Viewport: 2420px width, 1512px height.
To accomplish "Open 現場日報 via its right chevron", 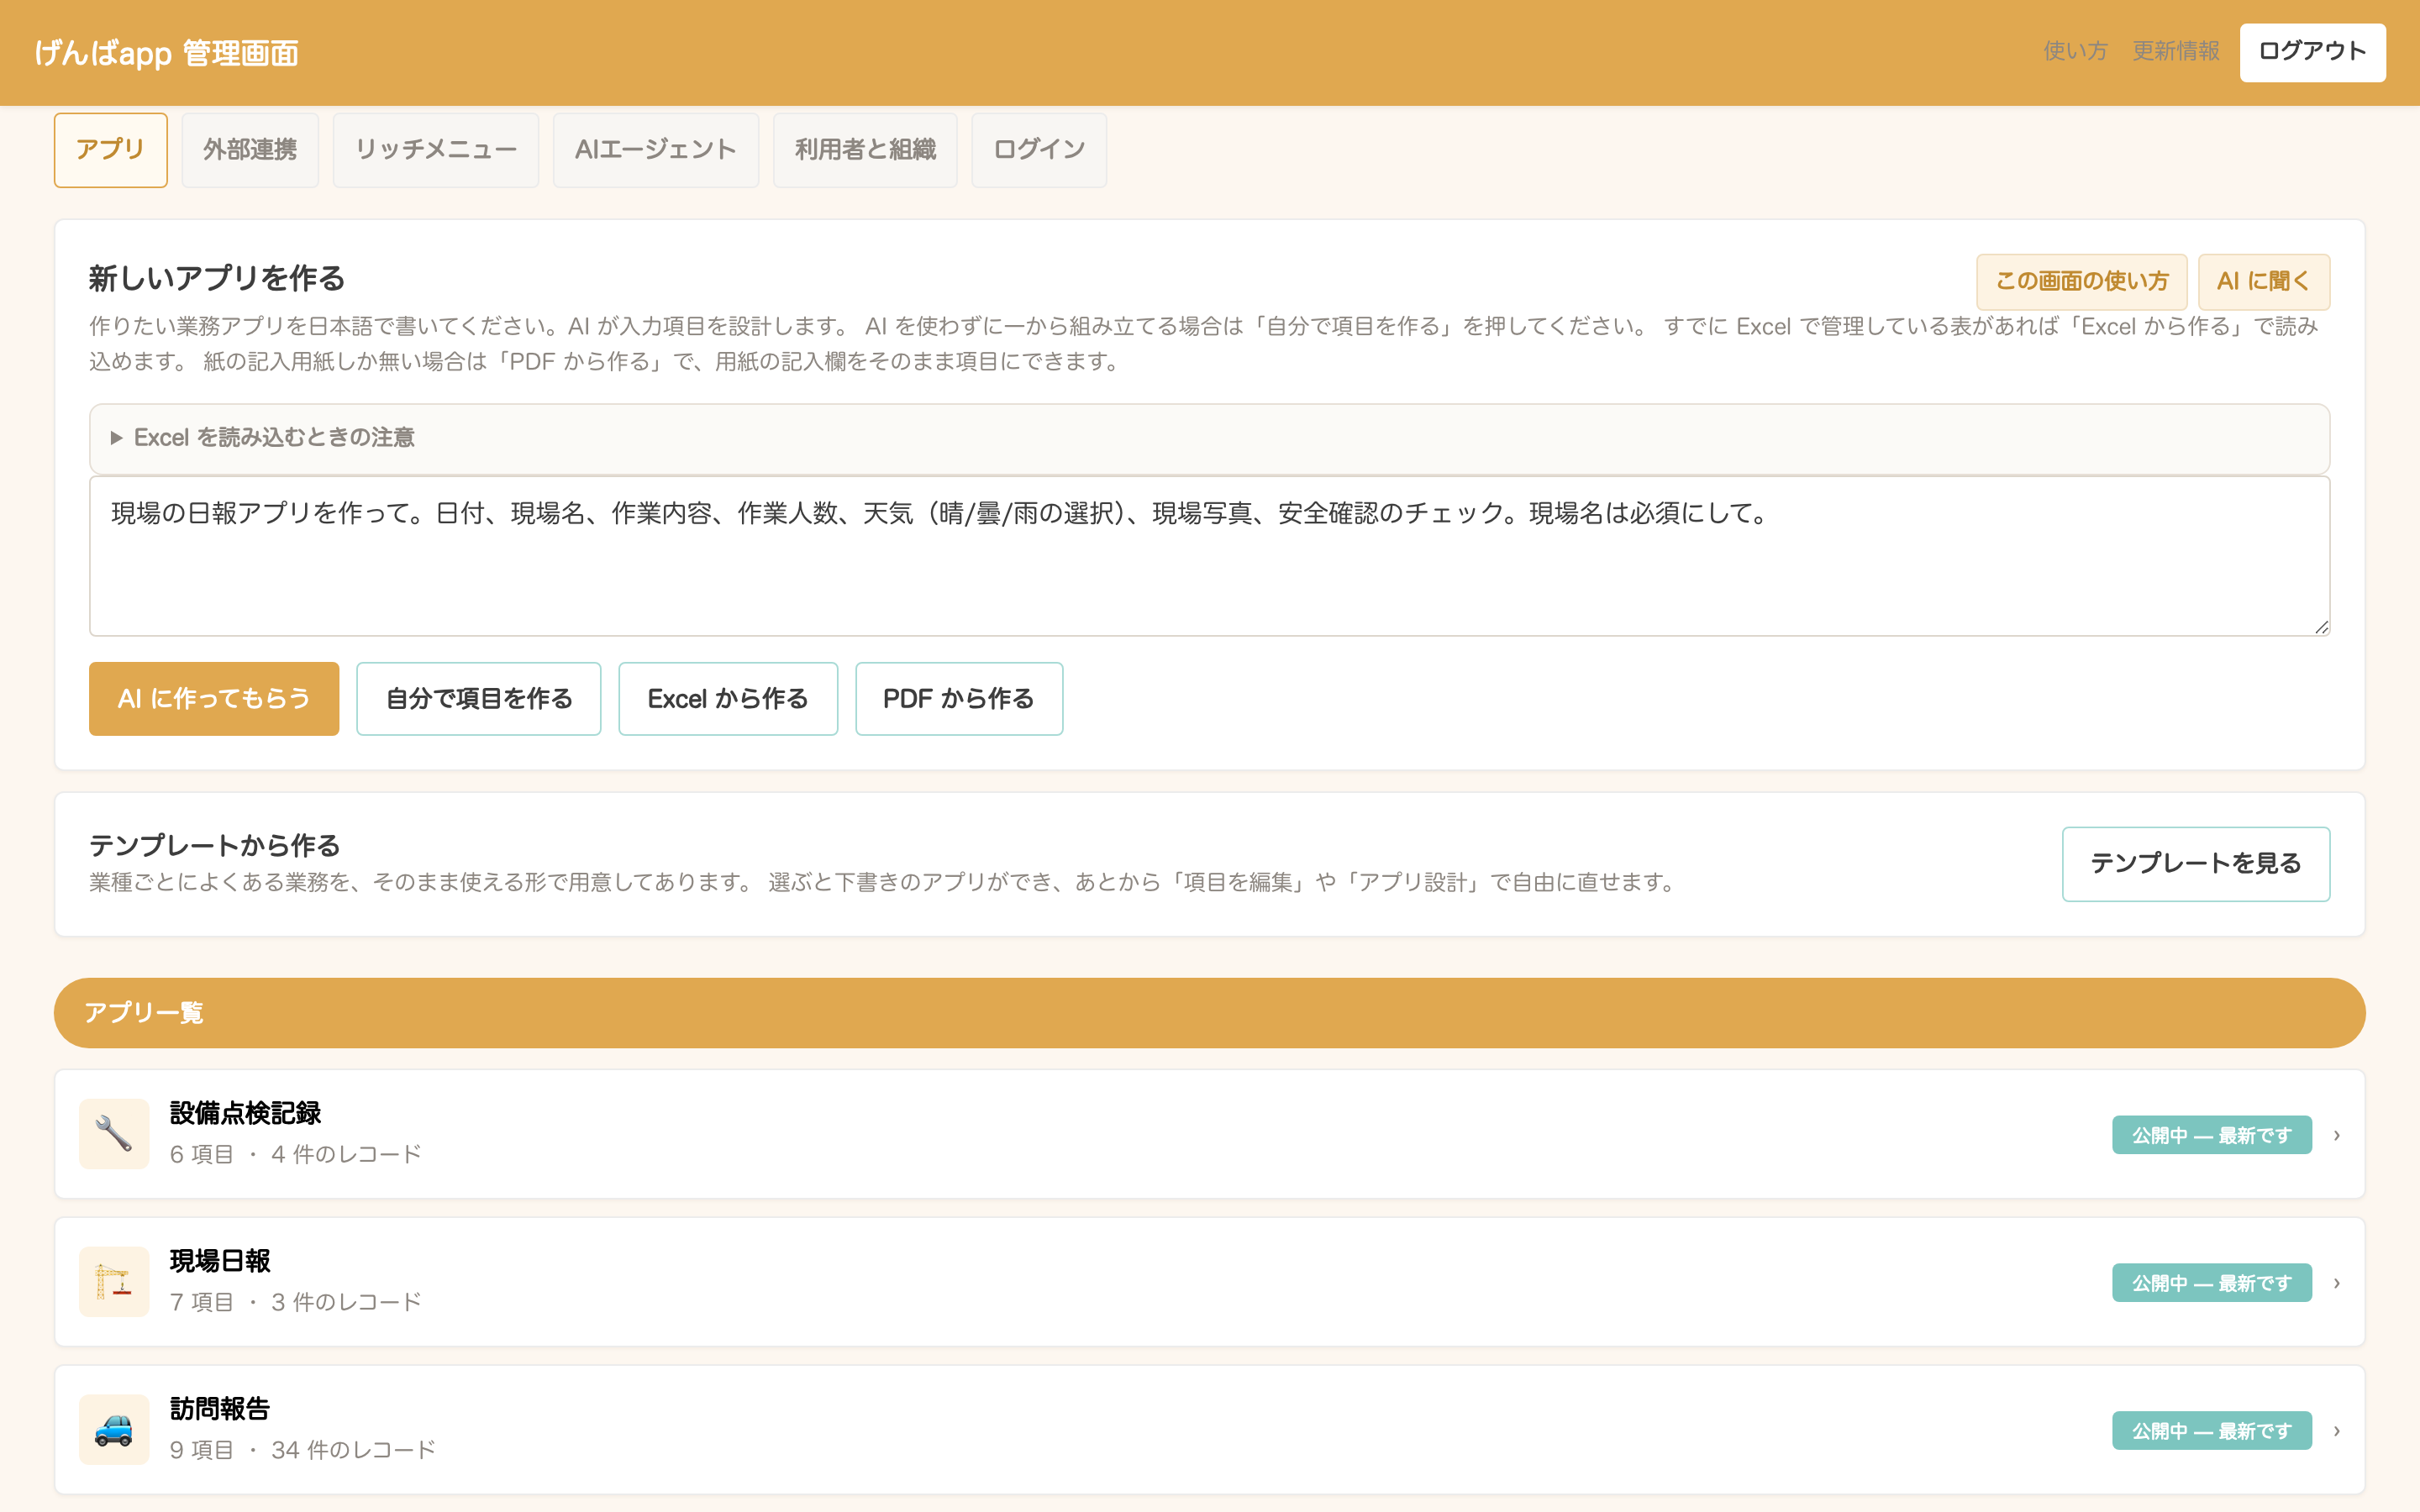I will (x=2337, y=1283).
